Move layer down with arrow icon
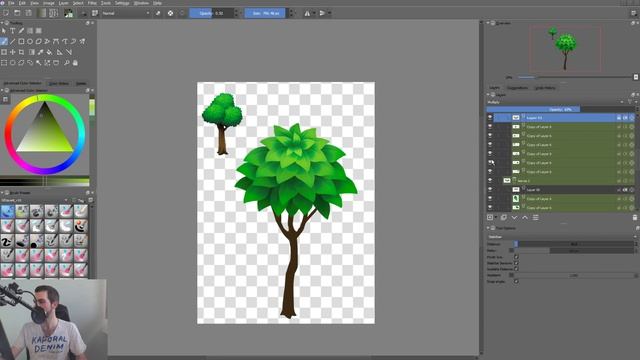The height and width of the screenshot is (360, 640). point(514,218)
